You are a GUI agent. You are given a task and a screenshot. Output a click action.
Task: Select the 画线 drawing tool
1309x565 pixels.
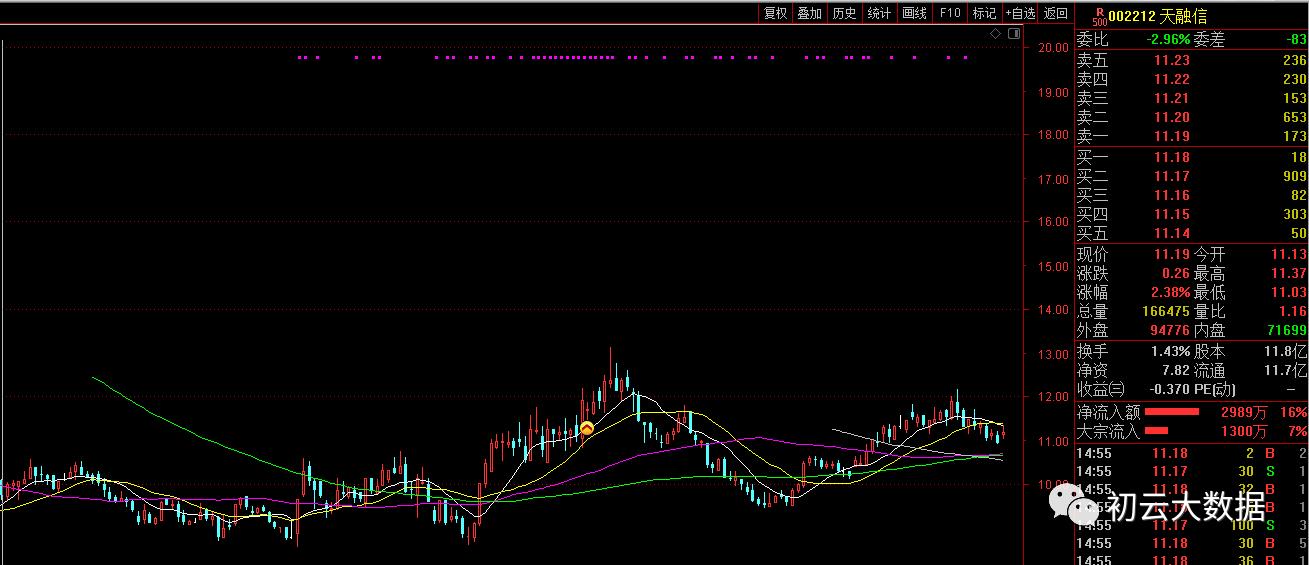tap(915, 13)
